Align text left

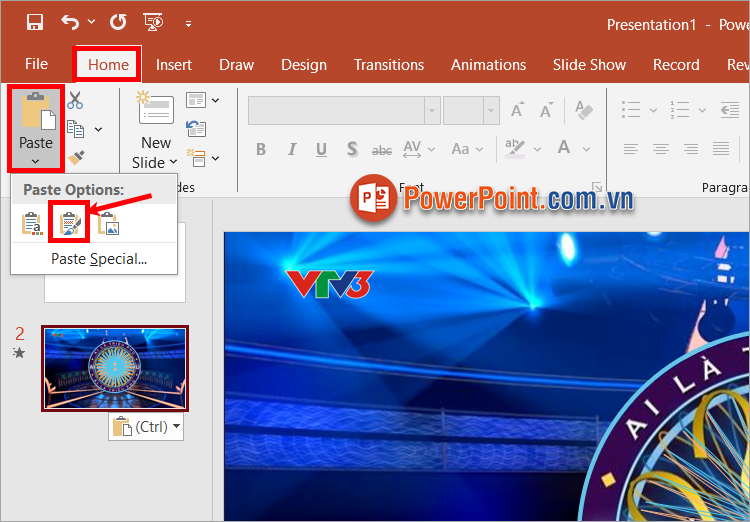click(x=631, y=149)
